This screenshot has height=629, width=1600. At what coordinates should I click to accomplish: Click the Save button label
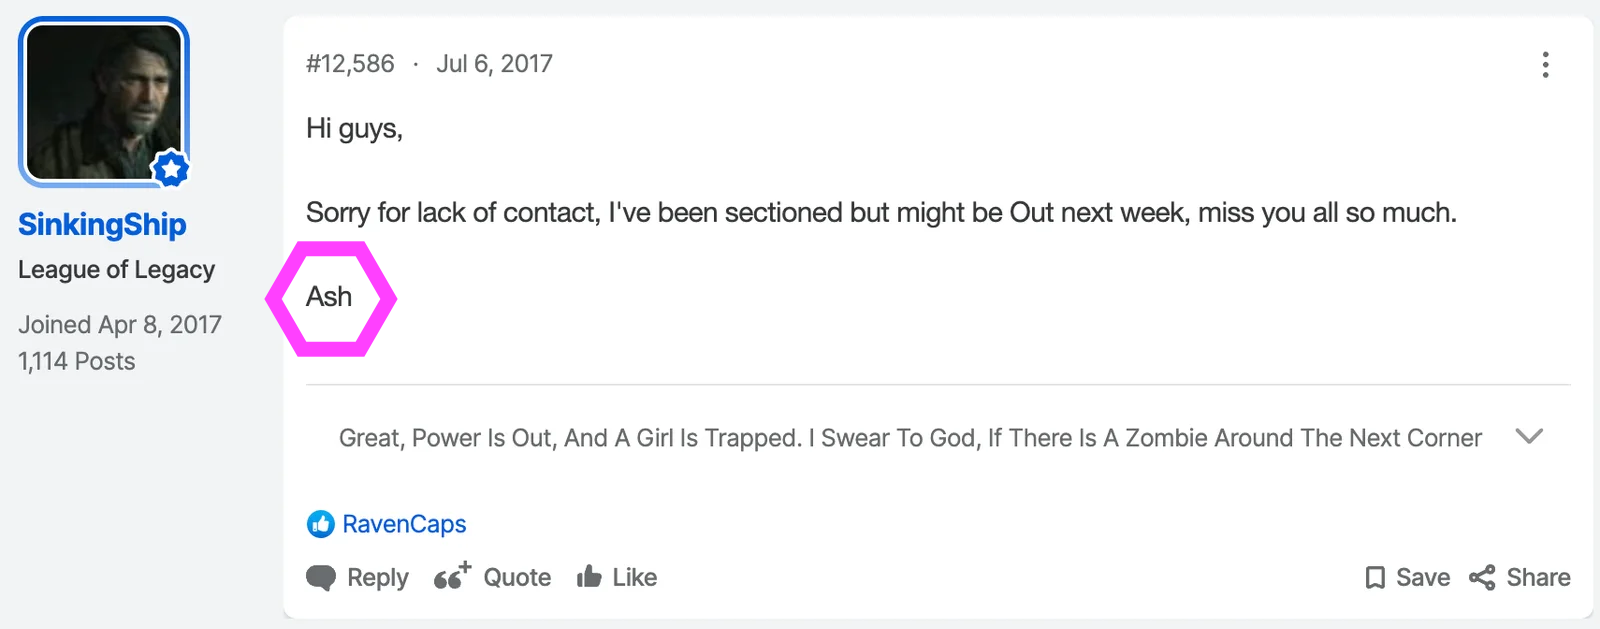[x=1423, y=578]
